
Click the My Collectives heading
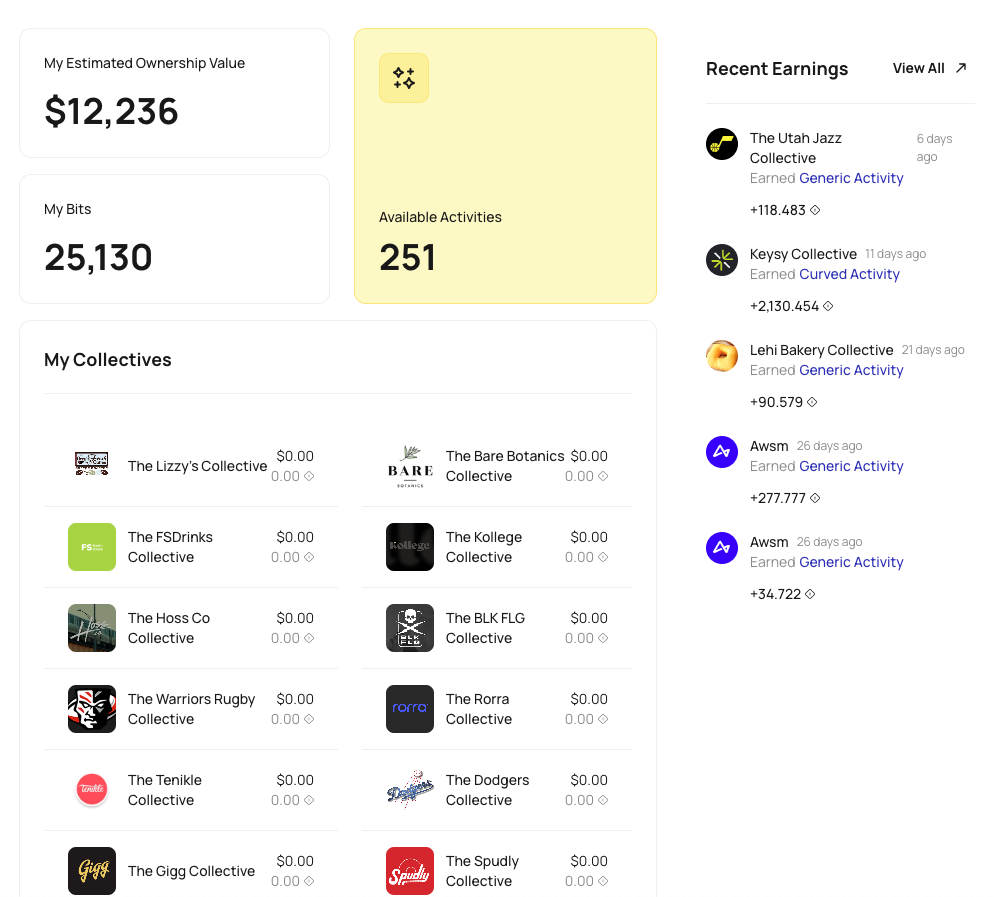108,359
